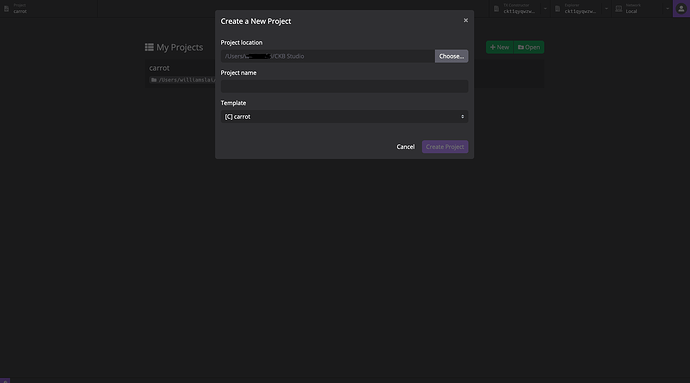This screenshot has width=690, height=383.
Task: Expand the Network dropdown arrow
Action: [x=668, y=9]
